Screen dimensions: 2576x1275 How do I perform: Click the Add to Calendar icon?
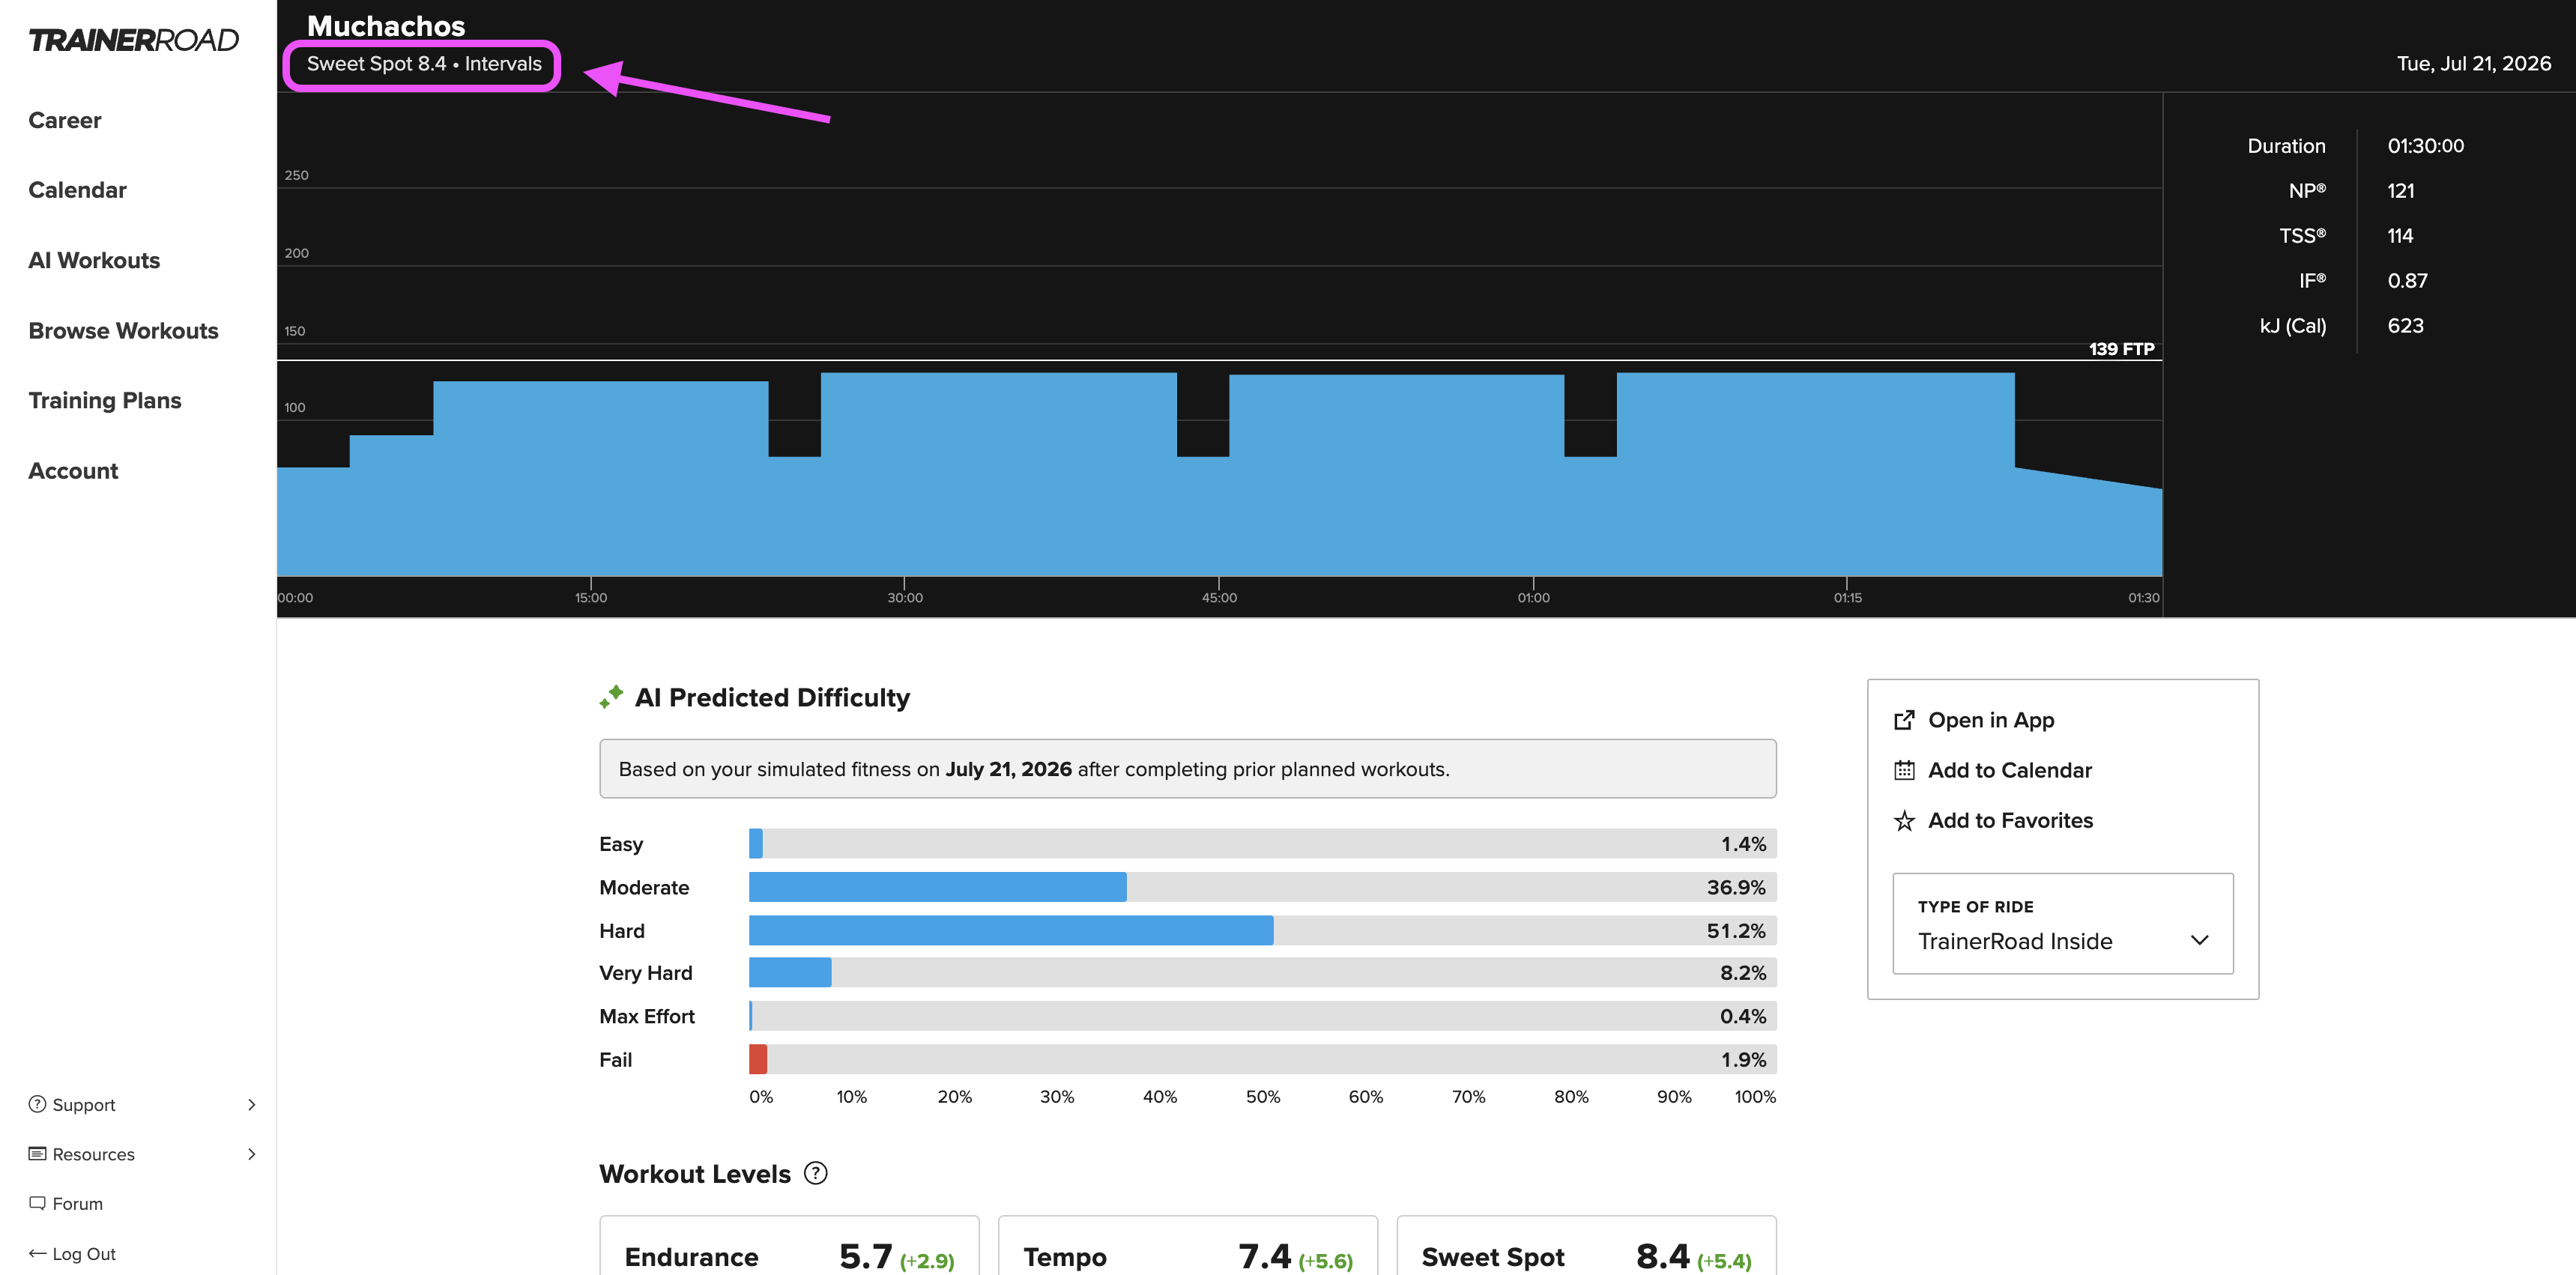tap(1904, 770)
